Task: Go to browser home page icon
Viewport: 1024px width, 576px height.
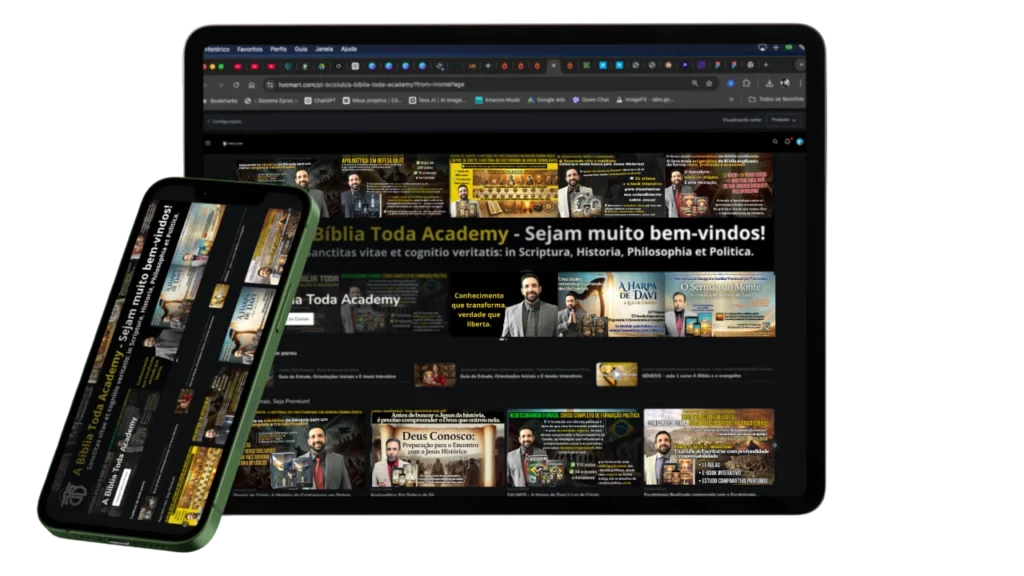Action: coord(251,85)
